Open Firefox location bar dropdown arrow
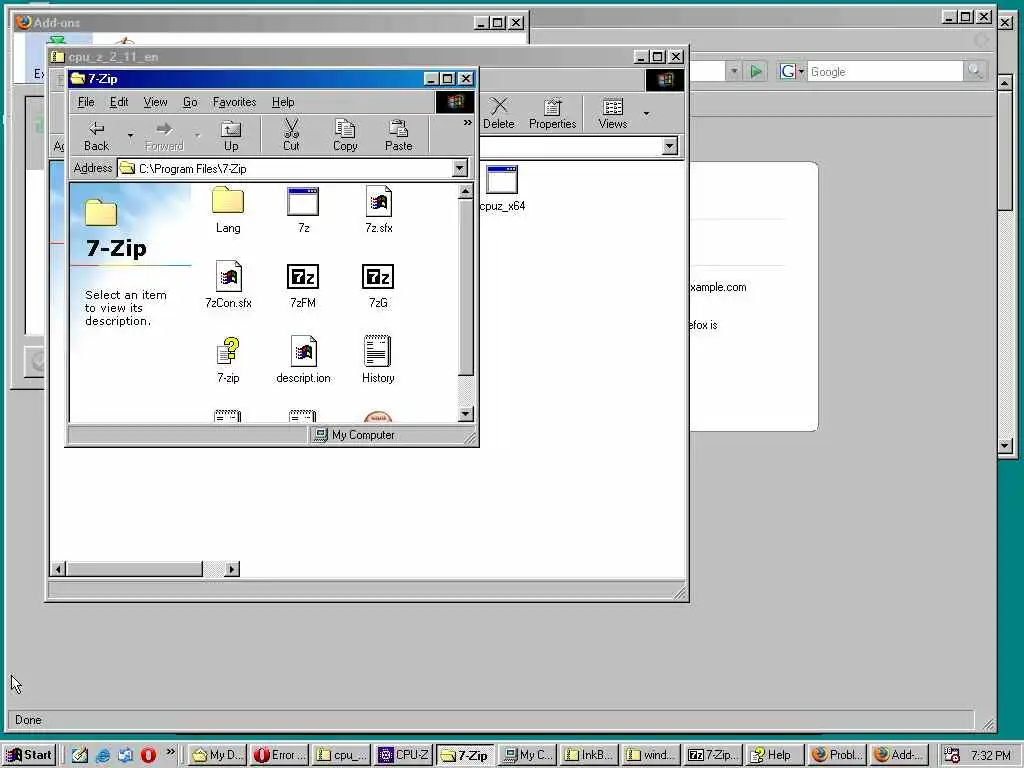Screen dimensions: 1024x768 coord(734,71)
